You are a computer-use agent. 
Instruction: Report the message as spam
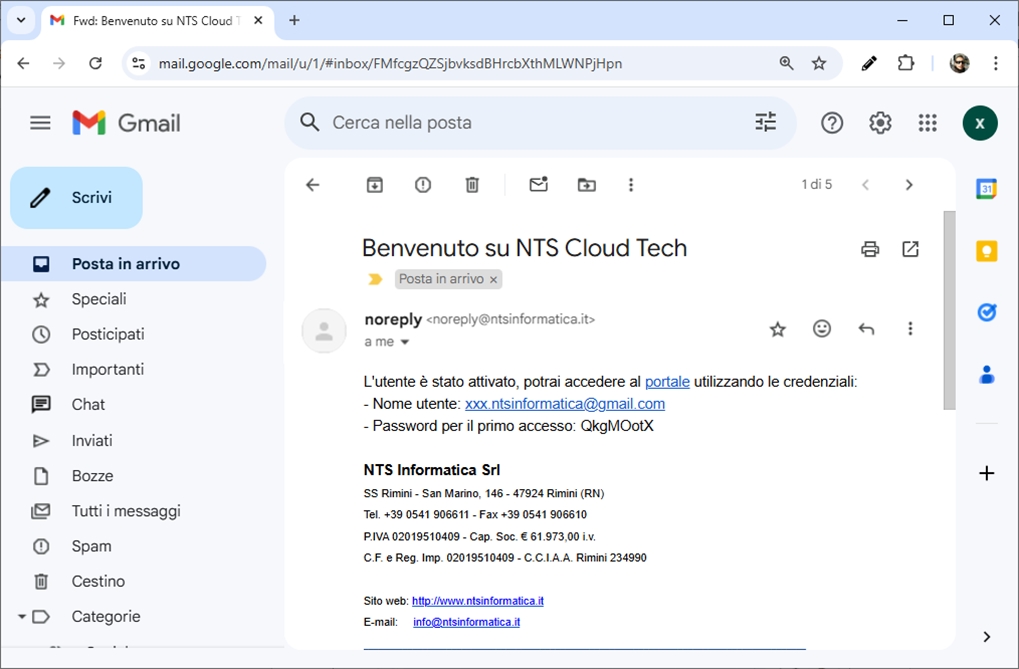tap(423, 185)
